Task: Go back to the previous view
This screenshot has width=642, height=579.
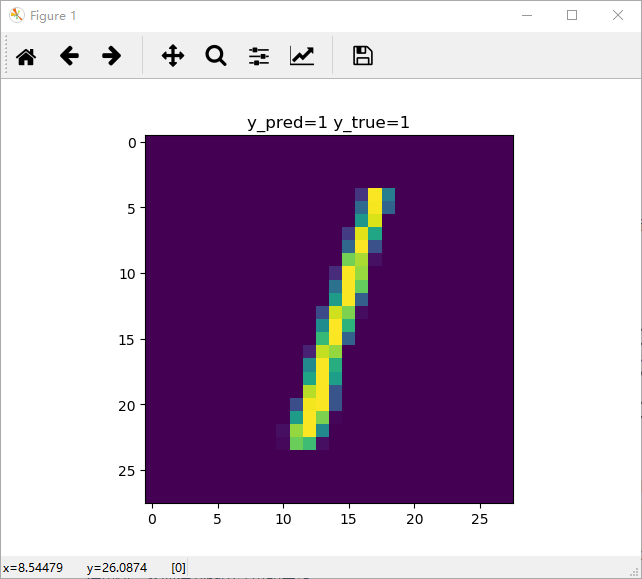Action: pyautogui.click(x=69, y=56)
